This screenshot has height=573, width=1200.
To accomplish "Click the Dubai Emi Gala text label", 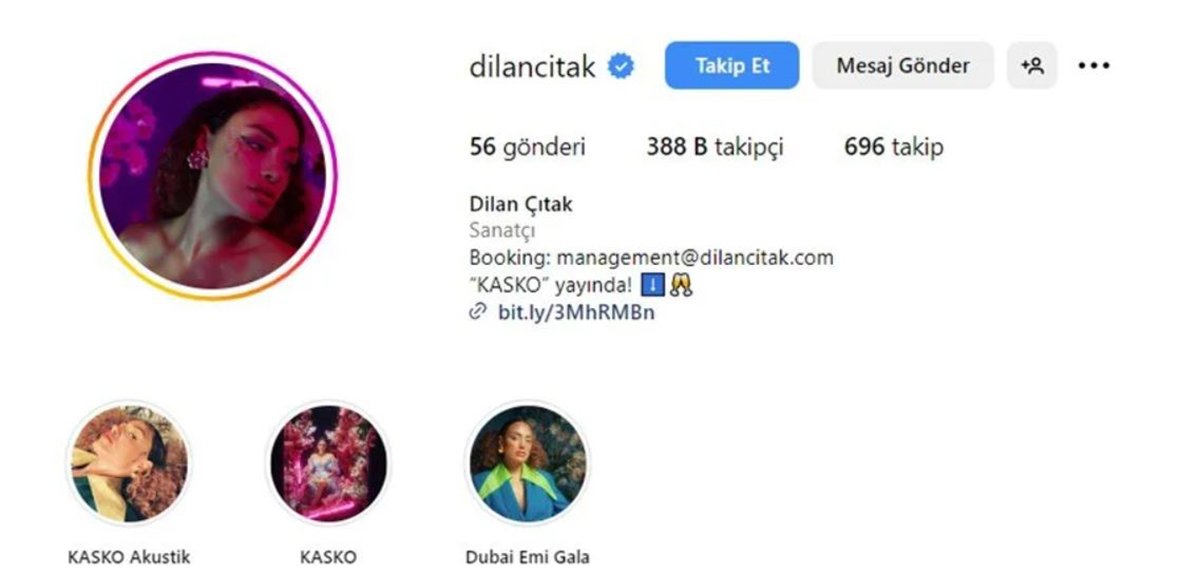I will (x=528, y=557).
